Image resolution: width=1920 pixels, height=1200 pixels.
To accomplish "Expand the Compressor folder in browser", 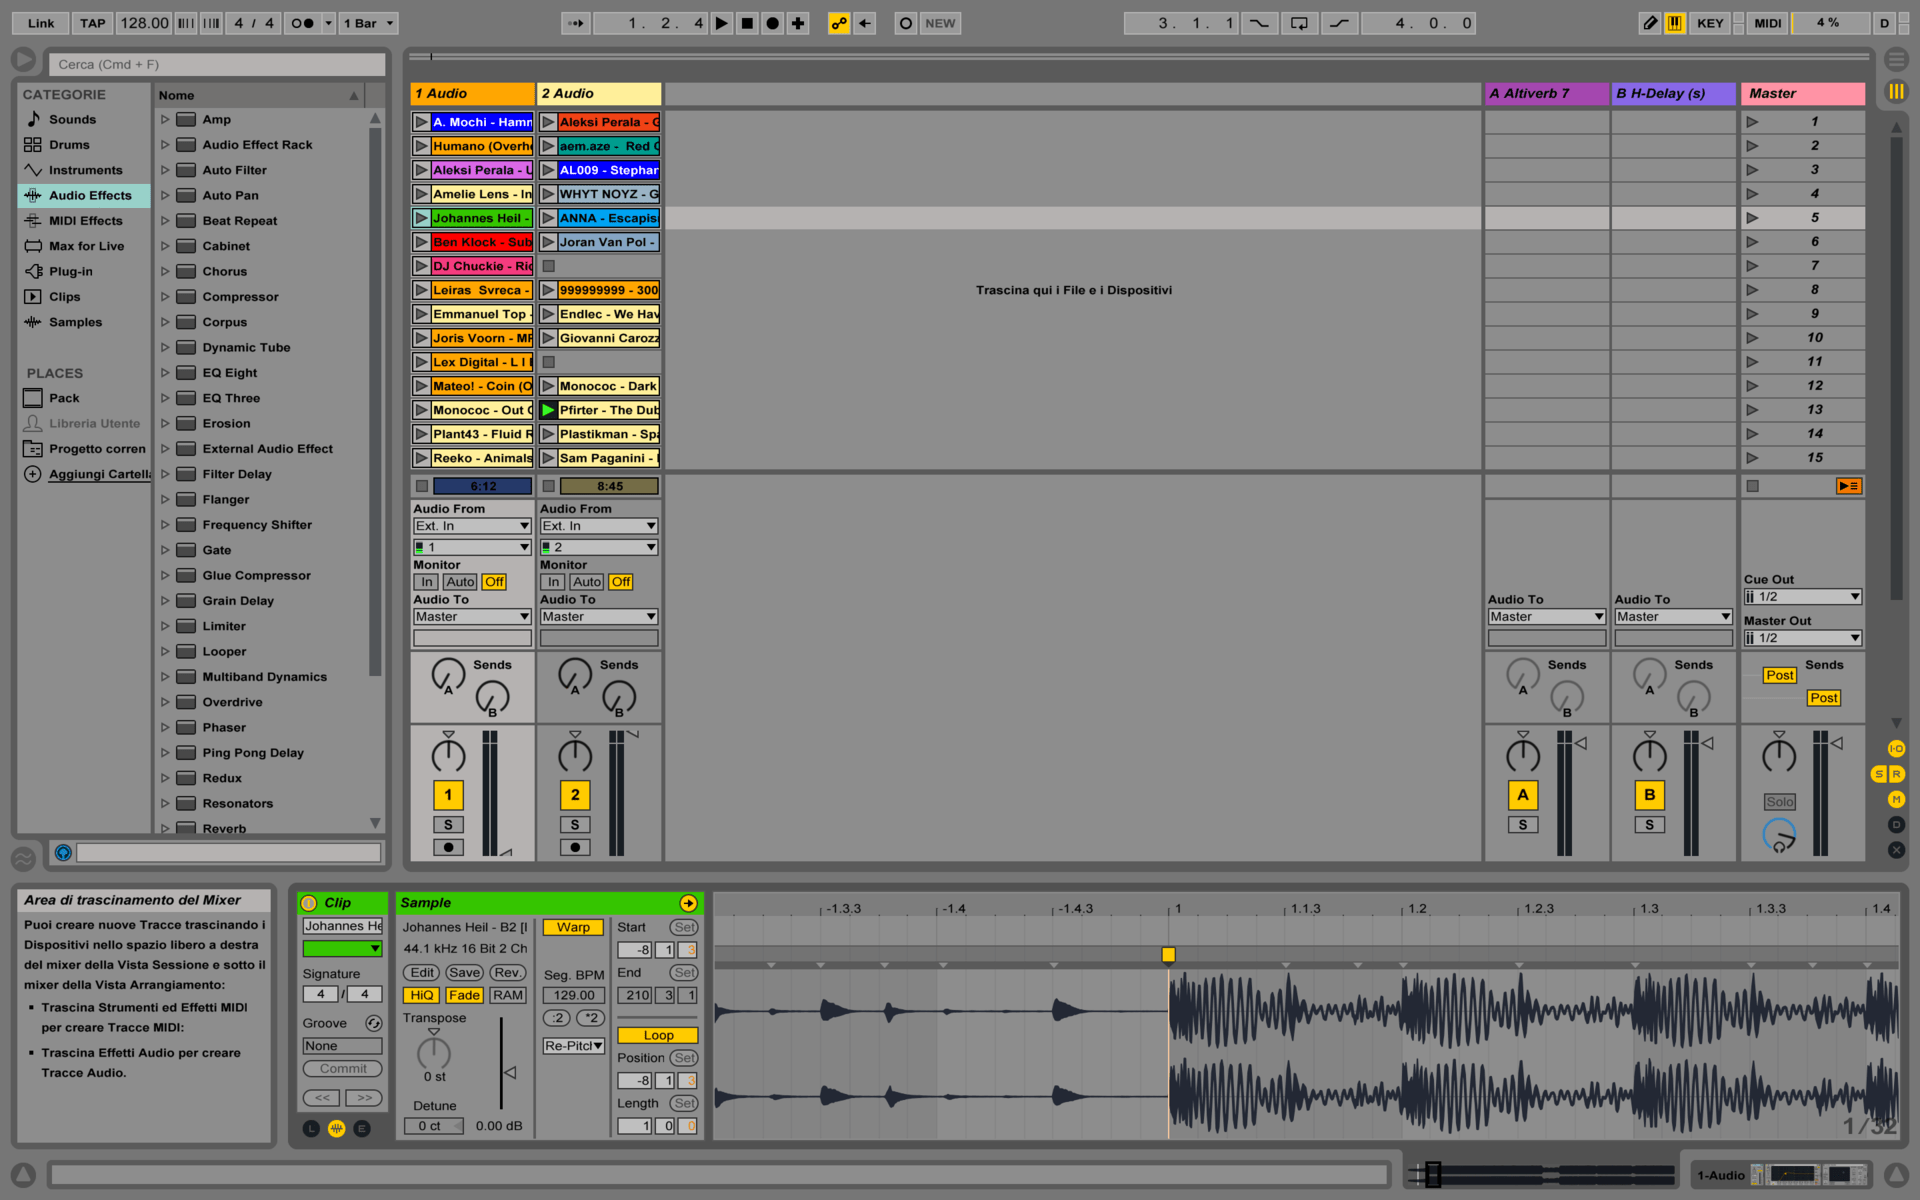I will pos(165,297).
